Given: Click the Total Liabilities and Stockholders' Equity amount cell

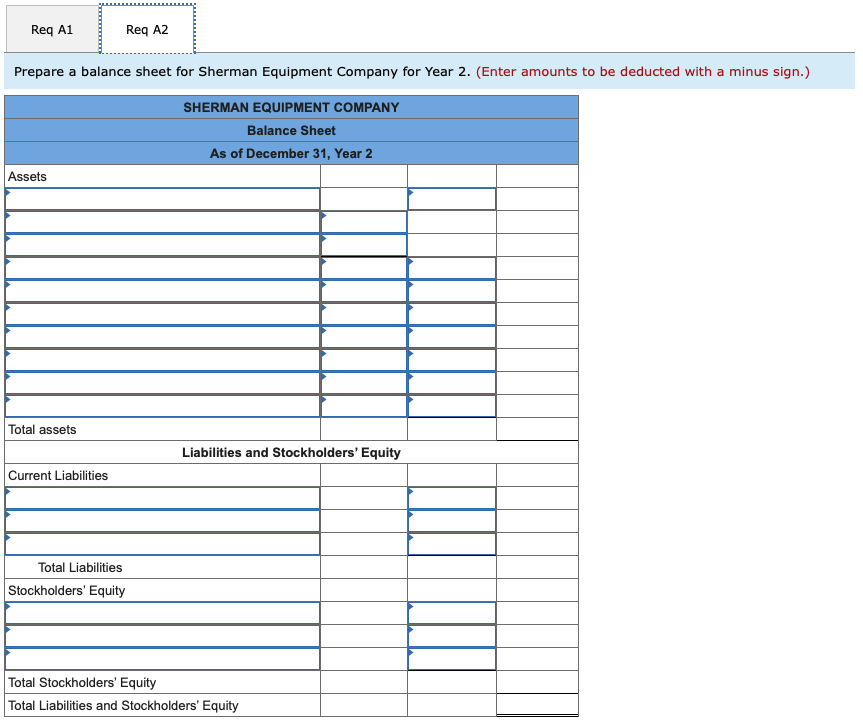Looking at the screenshot, I should [537, 705].
